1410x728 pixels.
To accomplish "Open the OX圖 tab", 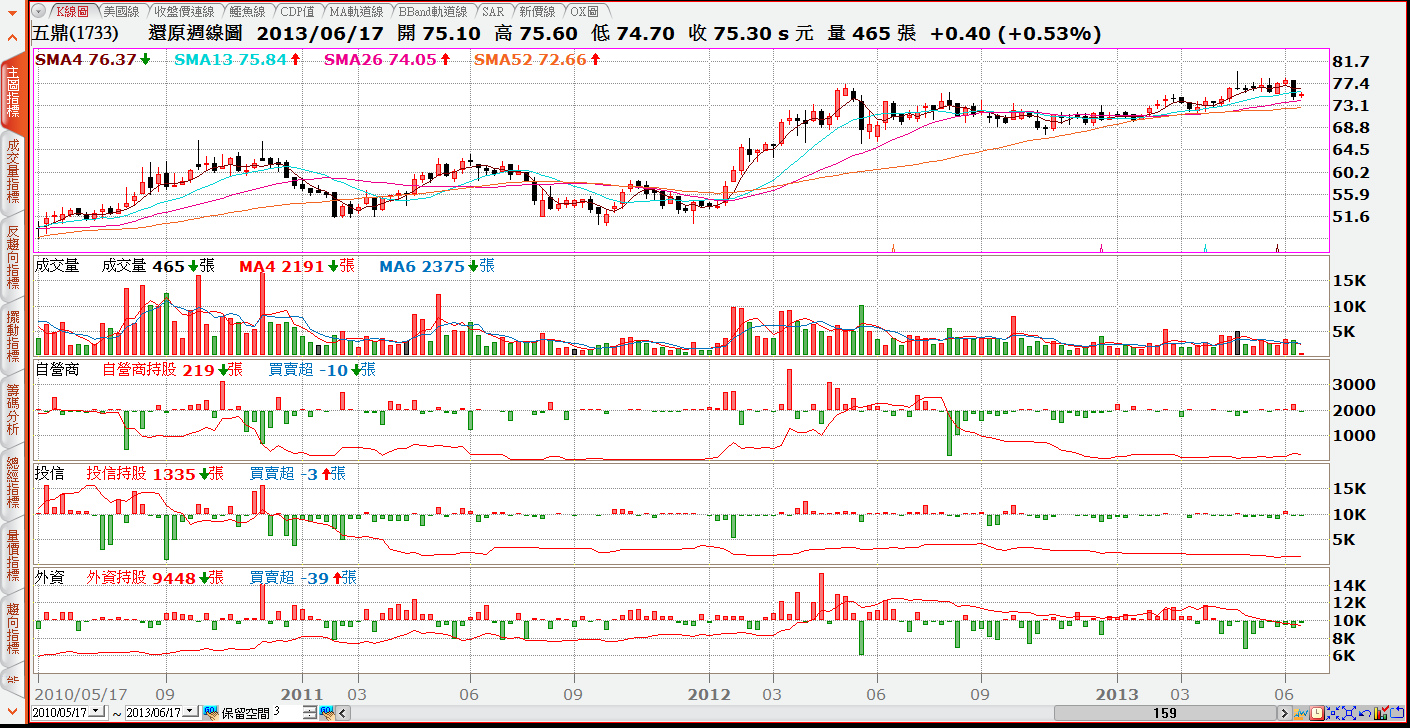I will (x=584, y=11).
